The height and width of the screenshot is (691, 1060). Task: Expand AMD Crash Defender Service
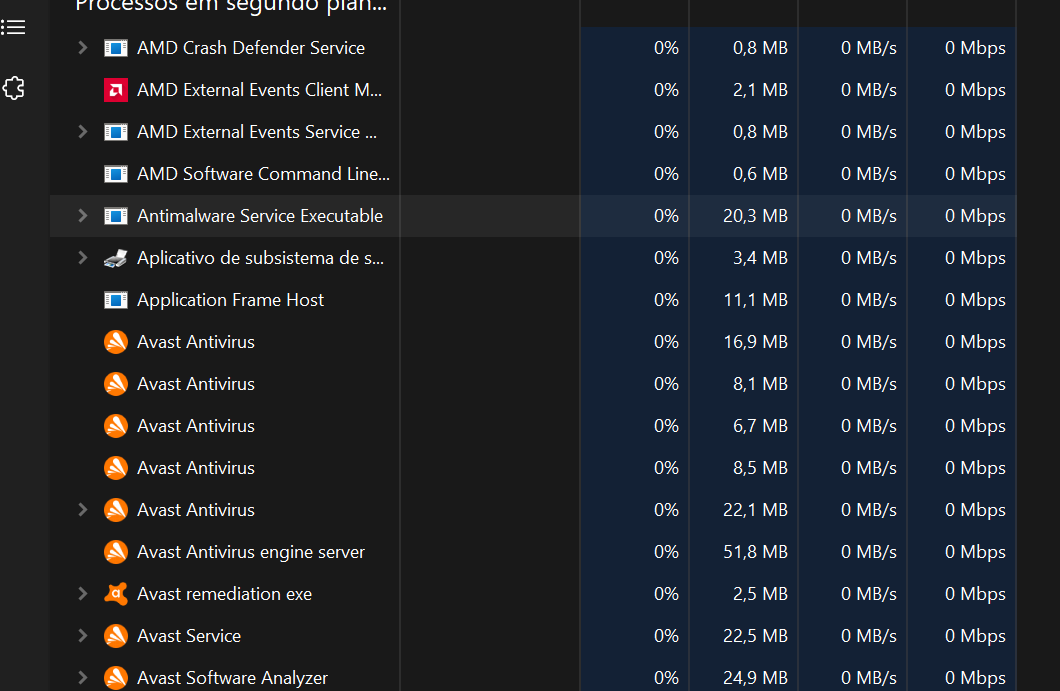(82, 47)
